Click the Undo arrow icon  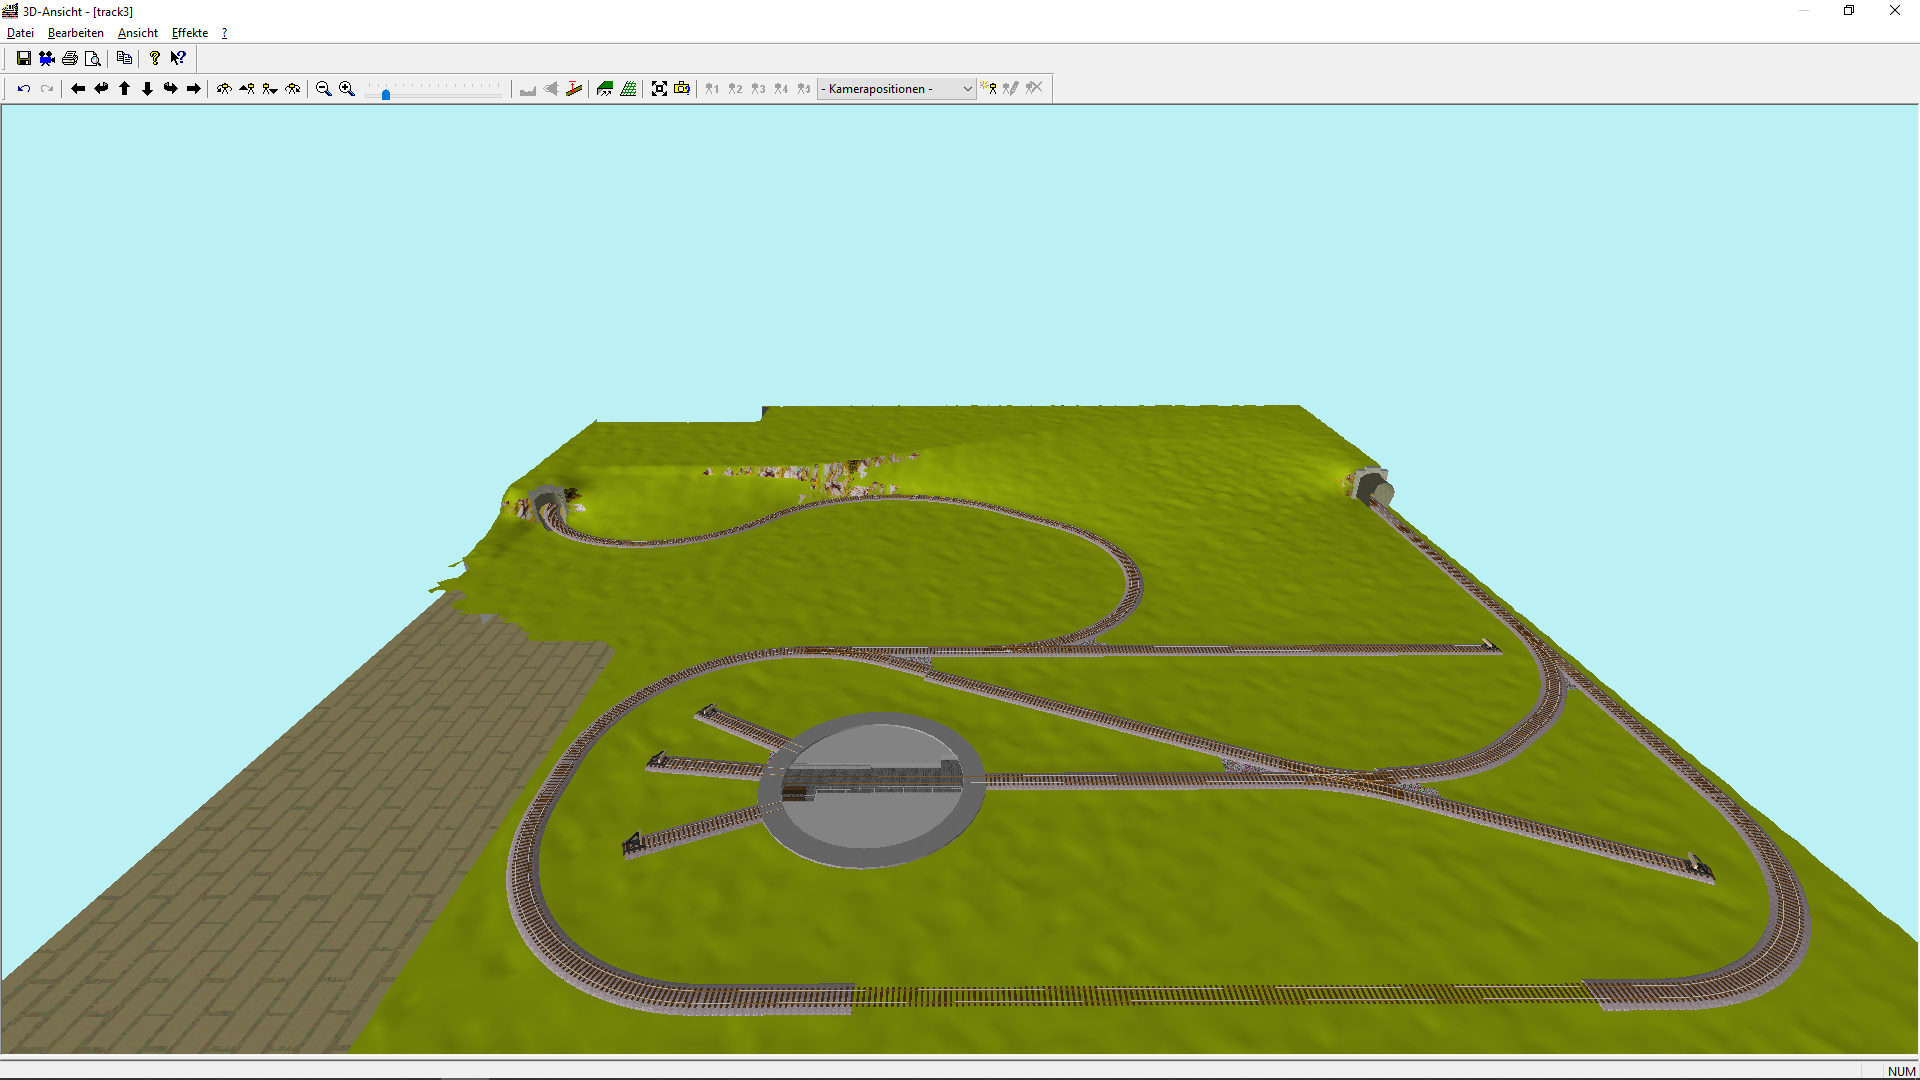[x=24, y=89]
